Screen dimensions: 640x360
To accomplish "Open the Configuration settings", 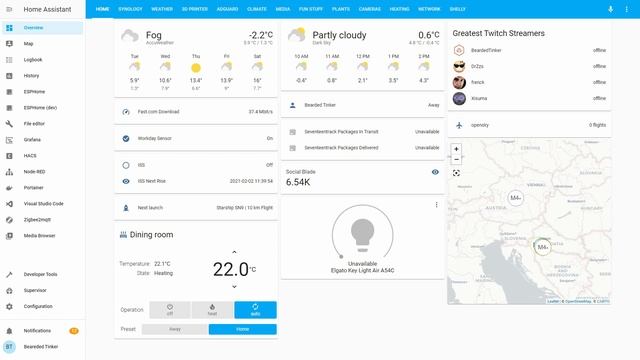I will pos(42,306).
